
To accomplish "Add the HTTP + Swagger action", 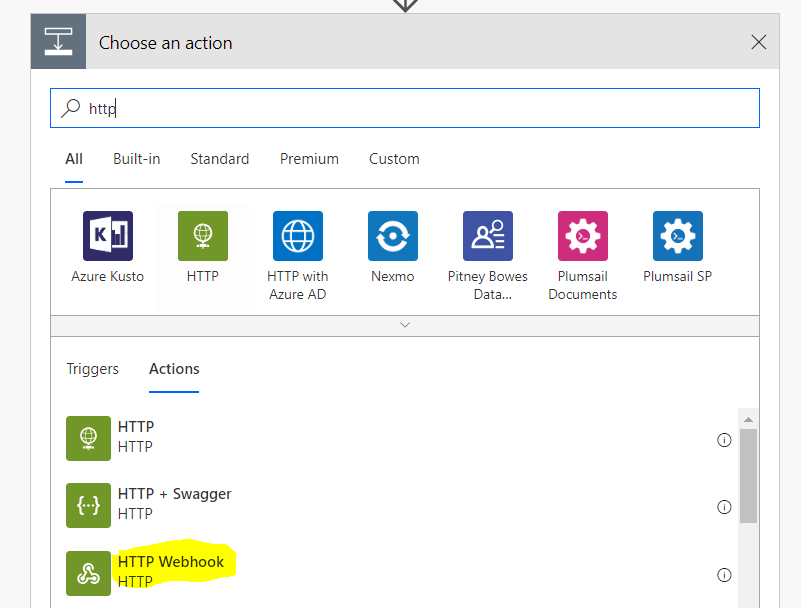I will pyautogui.click(x=398, y=505).
